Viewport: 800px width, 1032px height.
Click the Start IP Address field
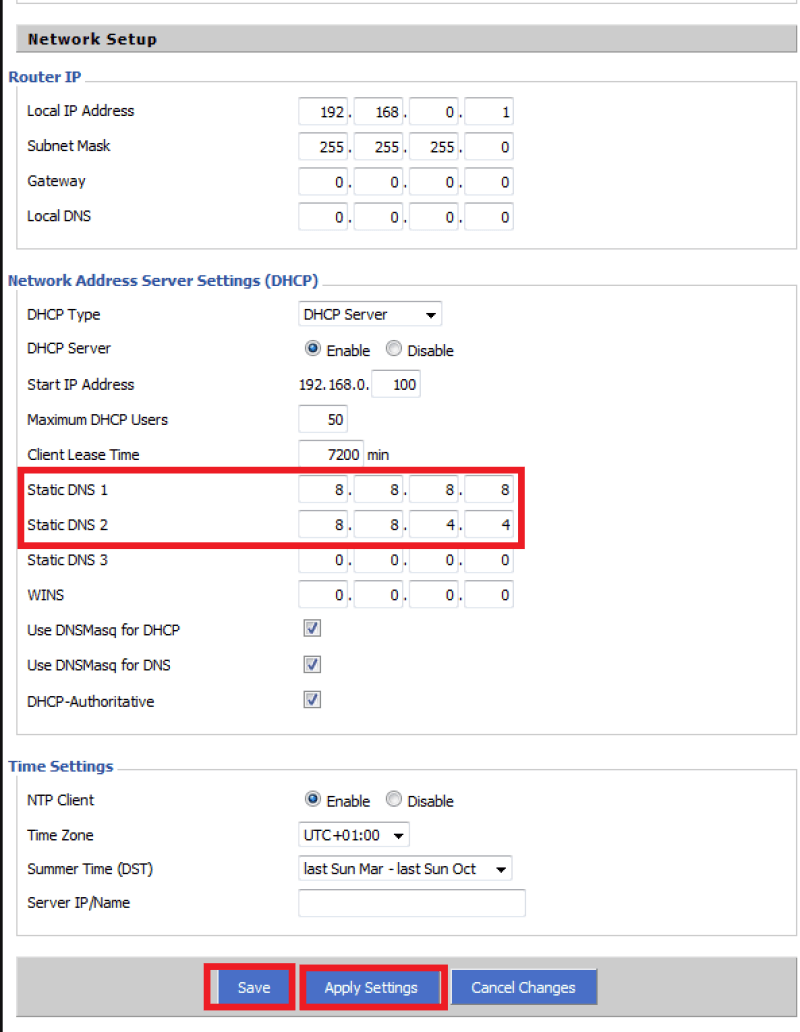[396, 384]
